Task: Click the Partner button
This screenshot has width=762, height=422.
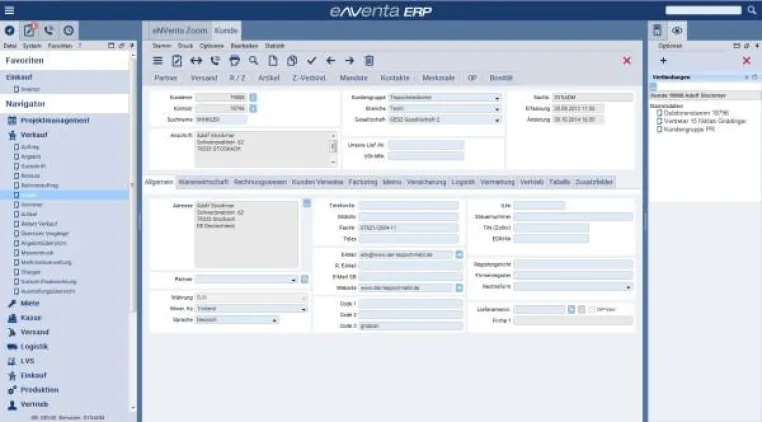Action: [166, 78]
